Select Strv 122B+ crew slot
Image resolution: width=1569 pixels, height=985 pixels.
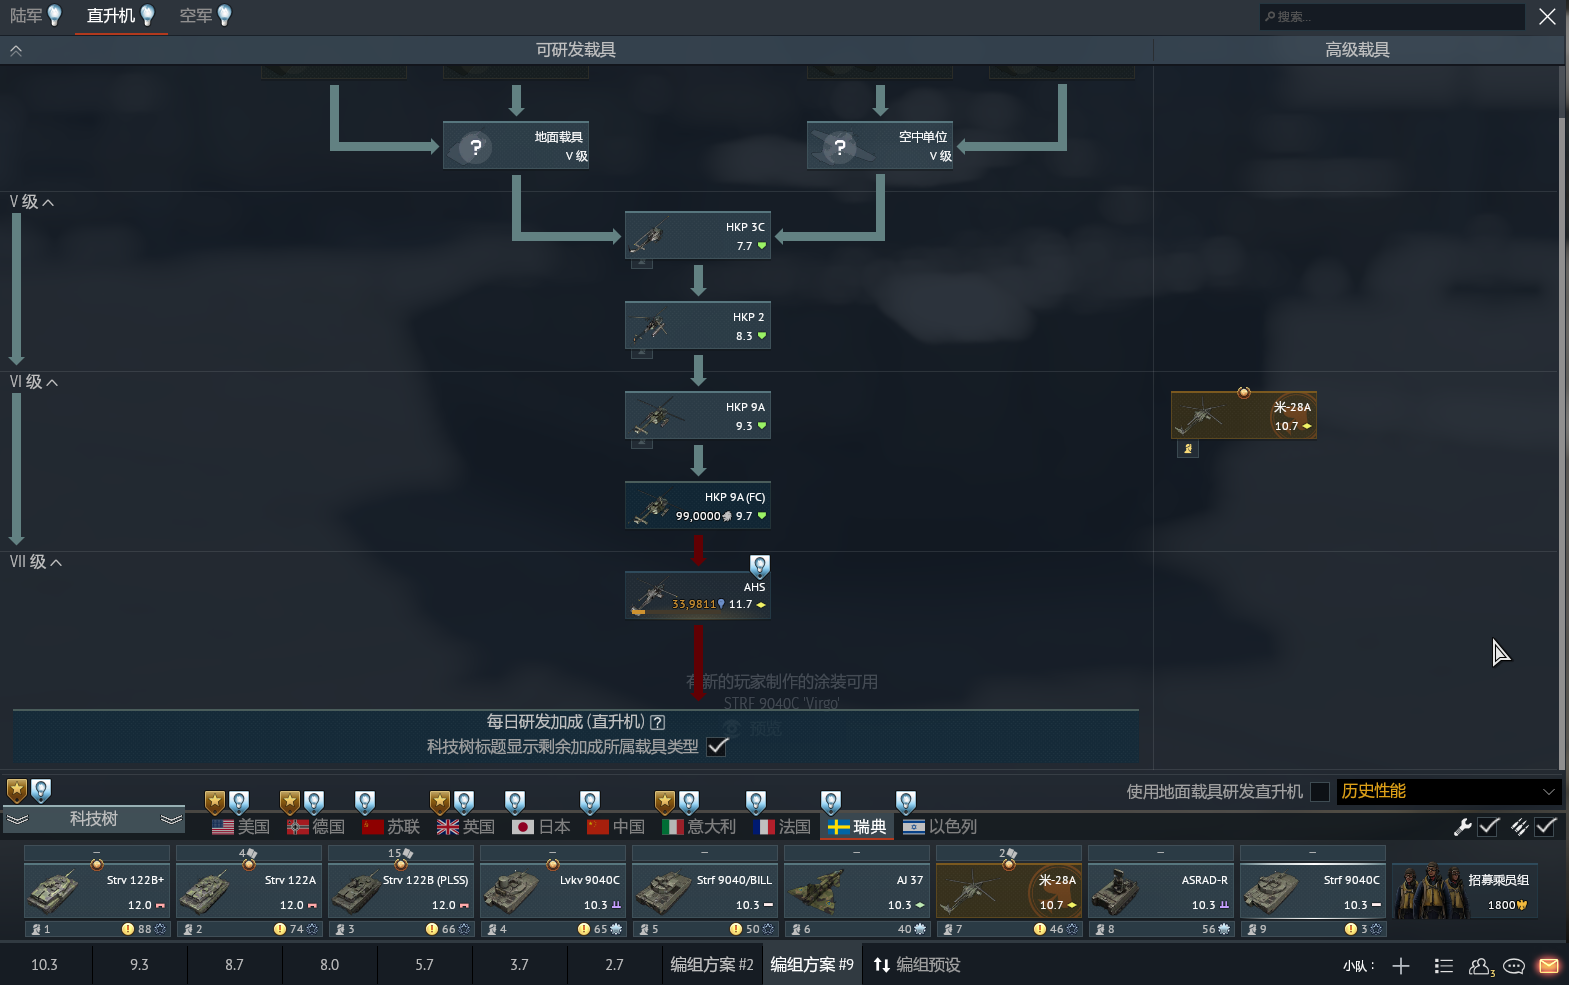97,891
